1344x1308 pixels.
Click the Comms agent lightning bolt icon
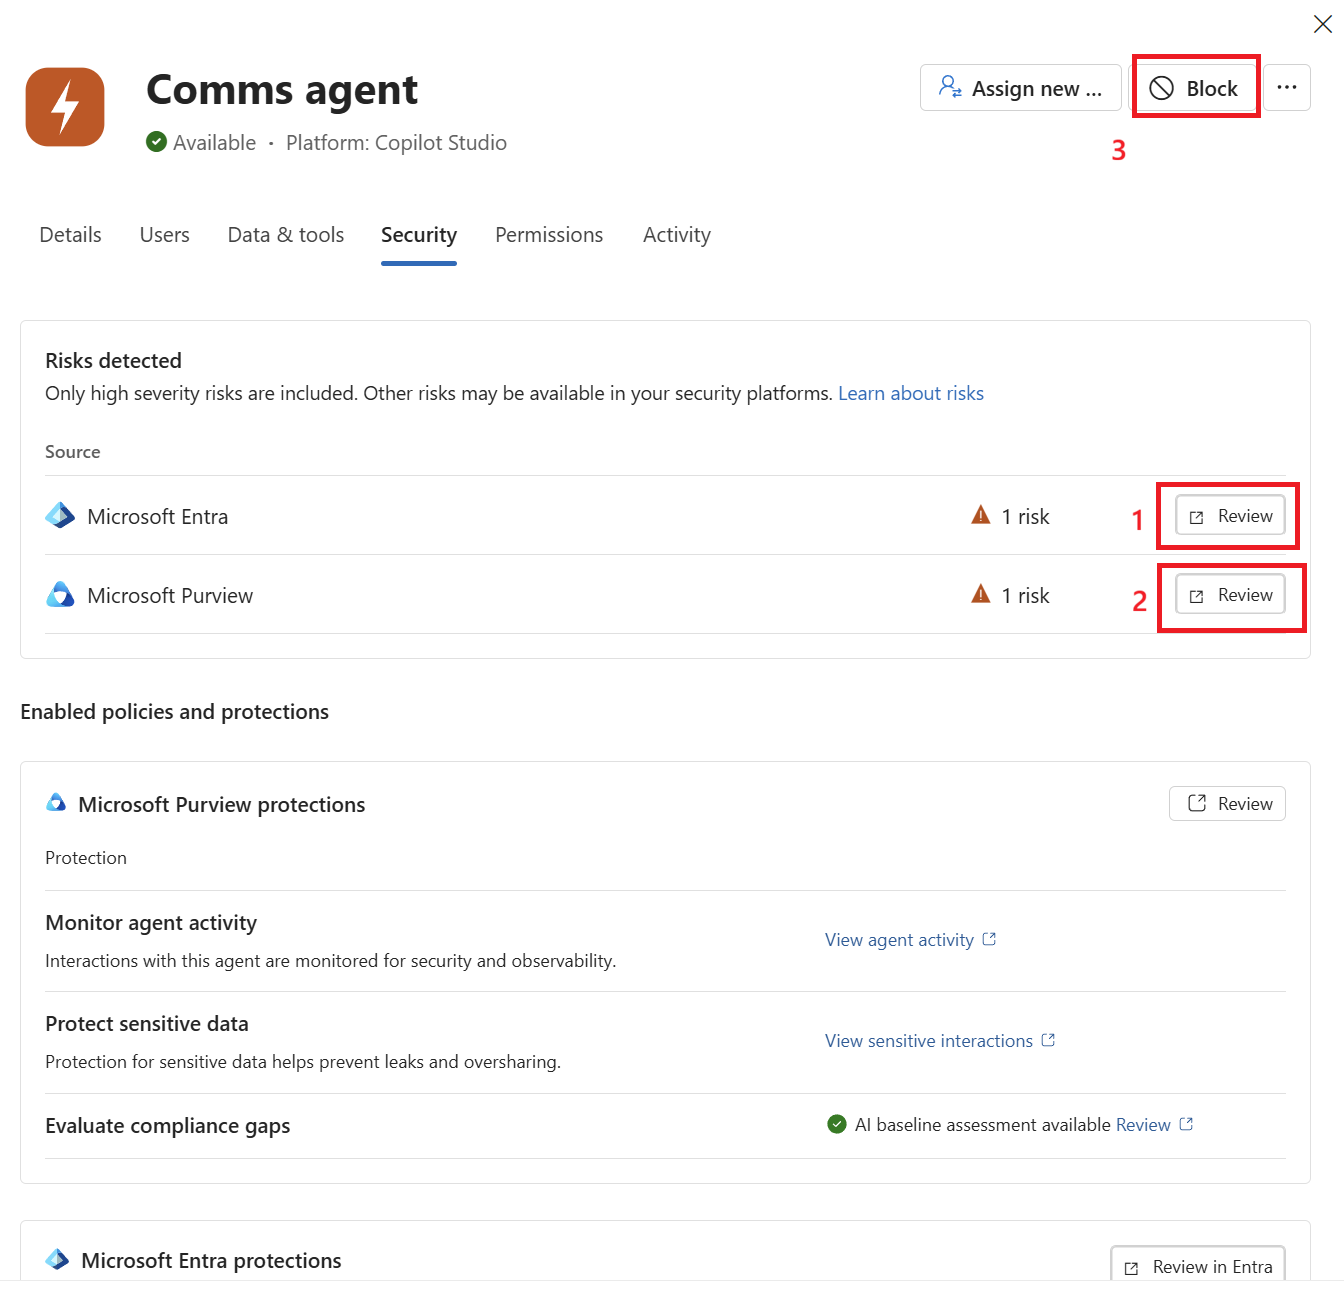(x=65, y=107)
